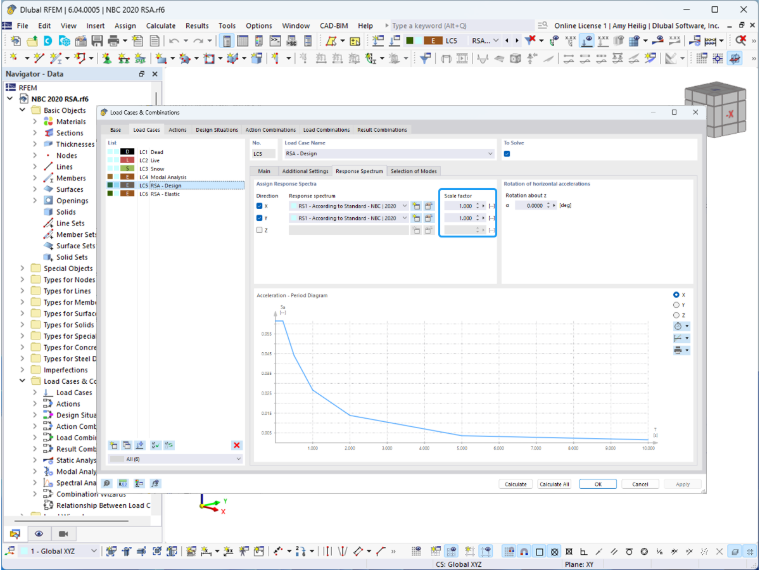This screenshot has height=570, width=760.
Task: Click new response spectrum icon for X direction
Action: (416, 206)
